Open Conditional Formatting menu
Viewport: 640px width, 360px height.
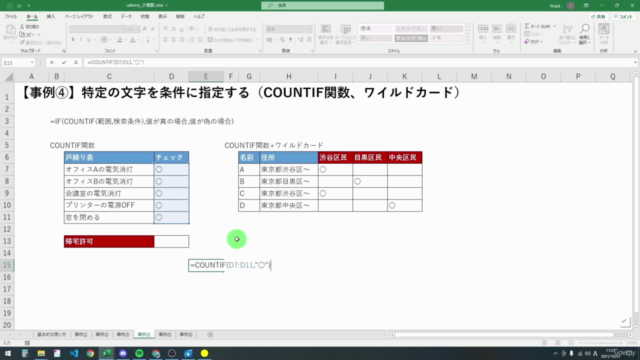(326, 34)
